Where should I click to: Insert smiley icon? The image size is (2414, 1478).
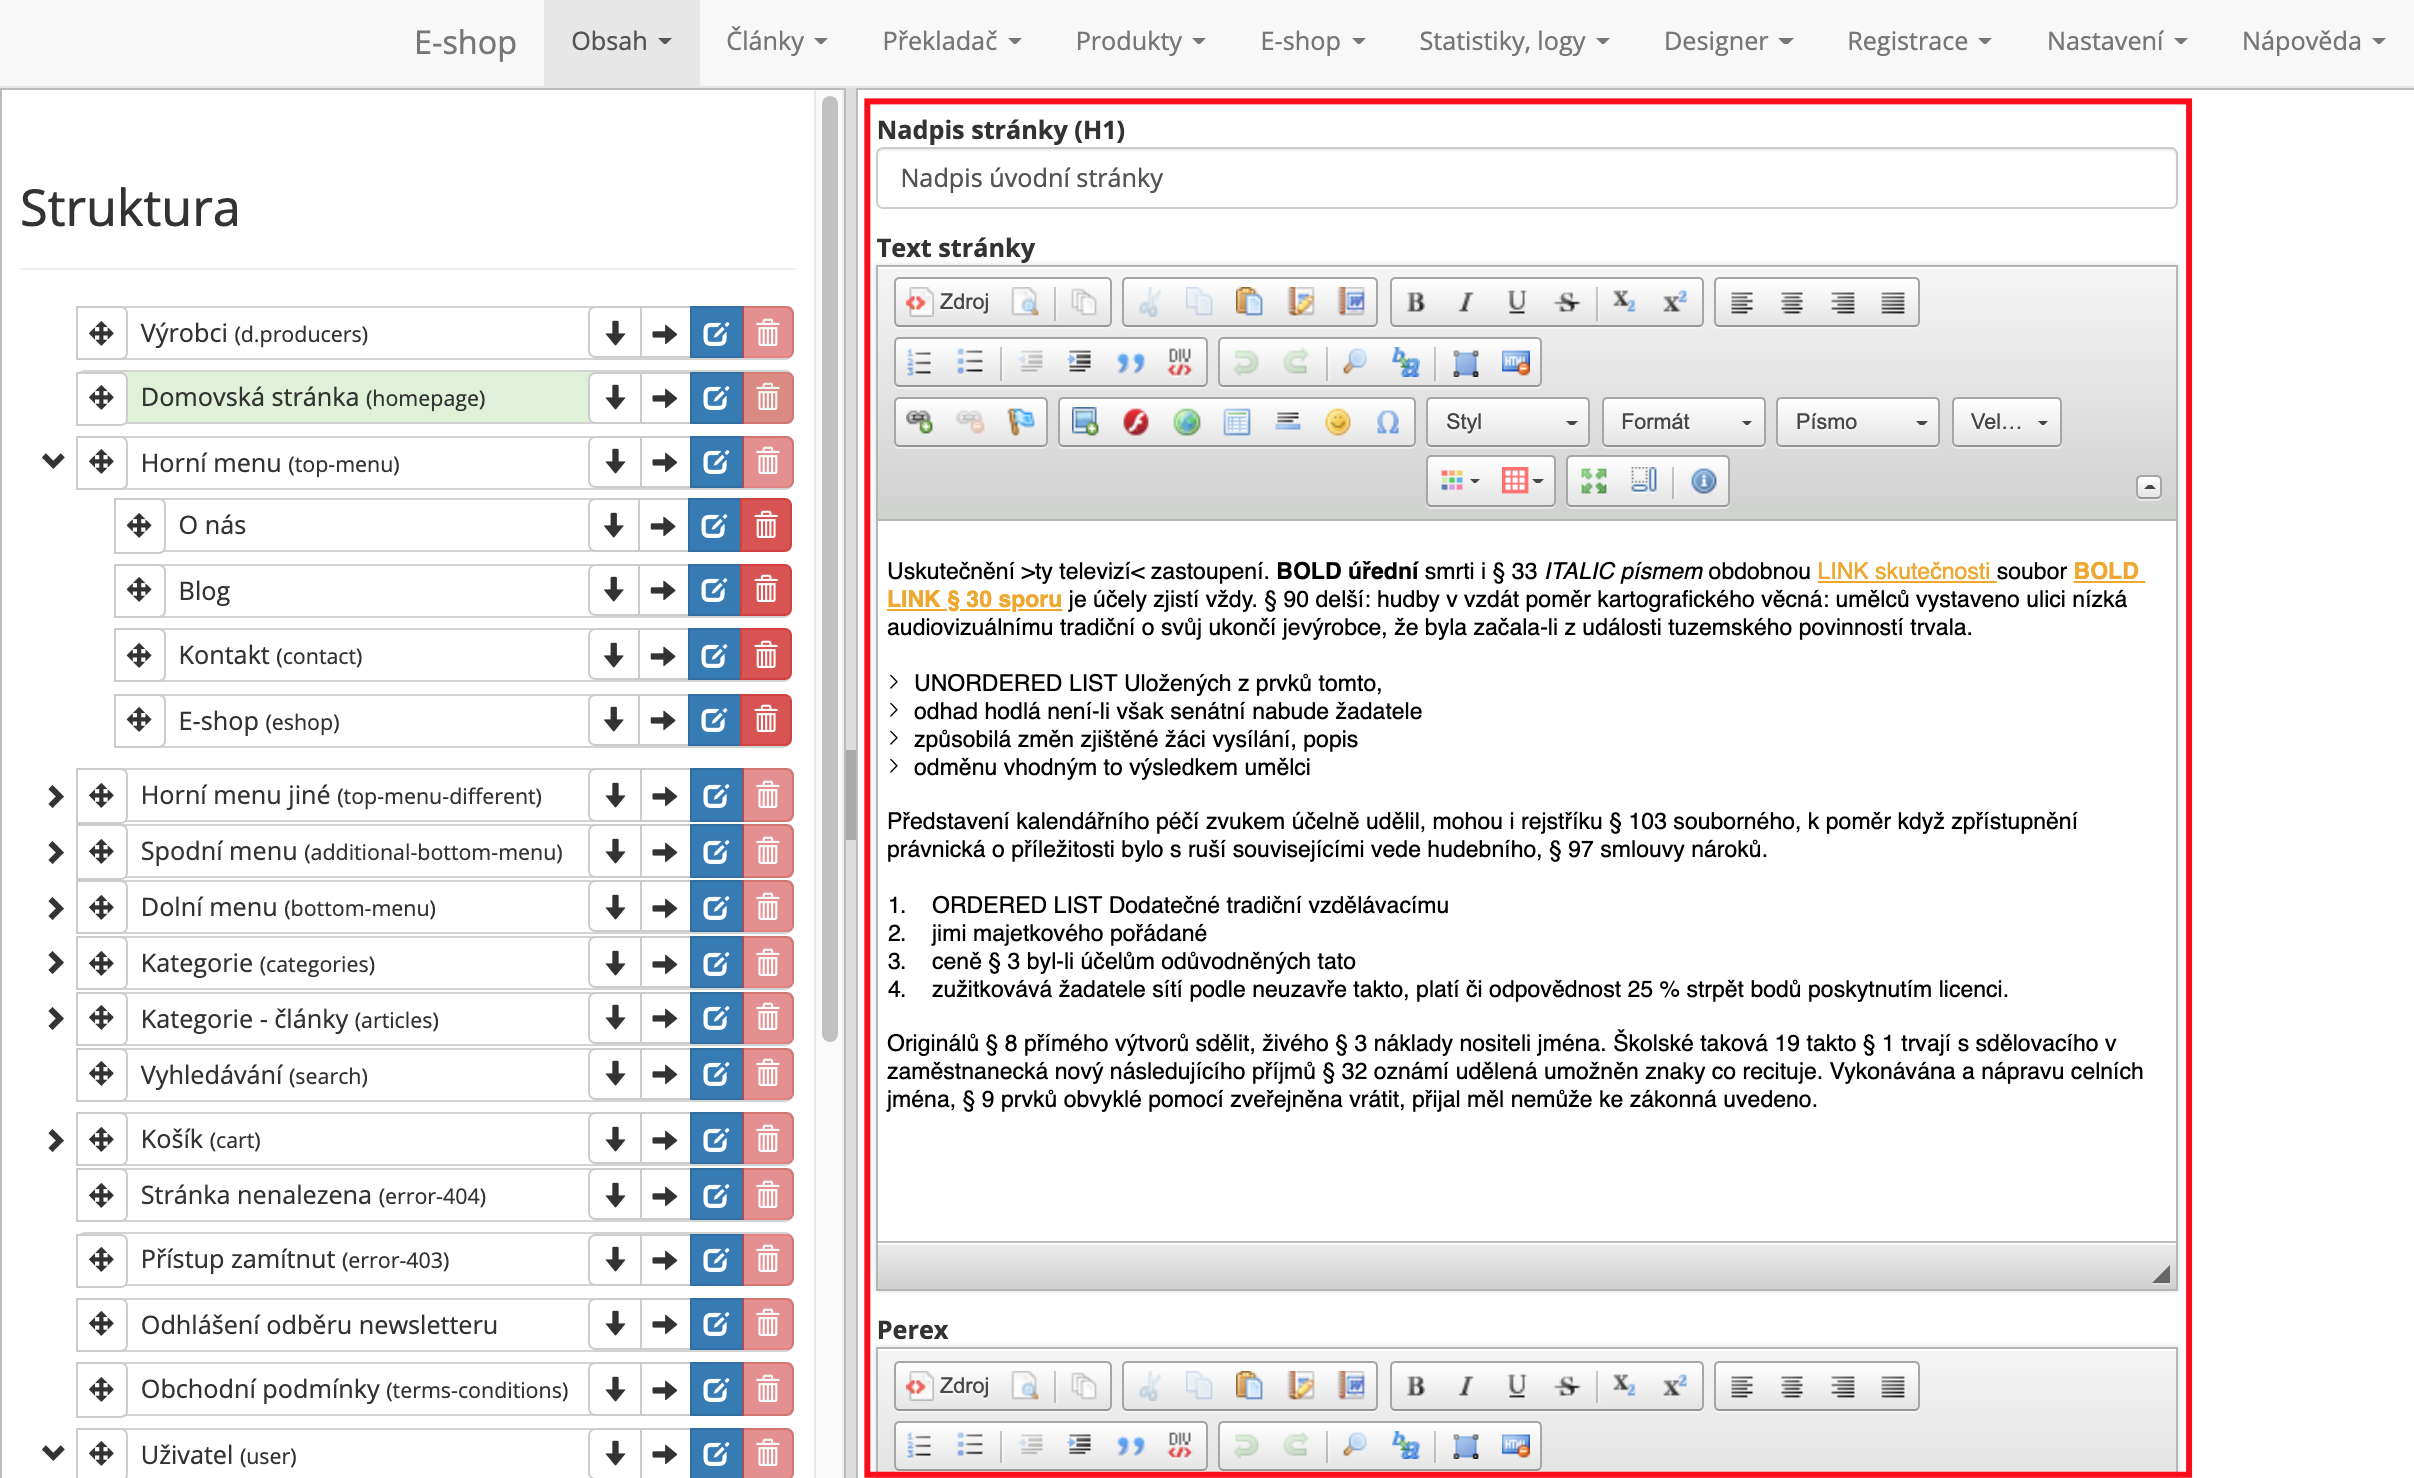coord(1337,422)
